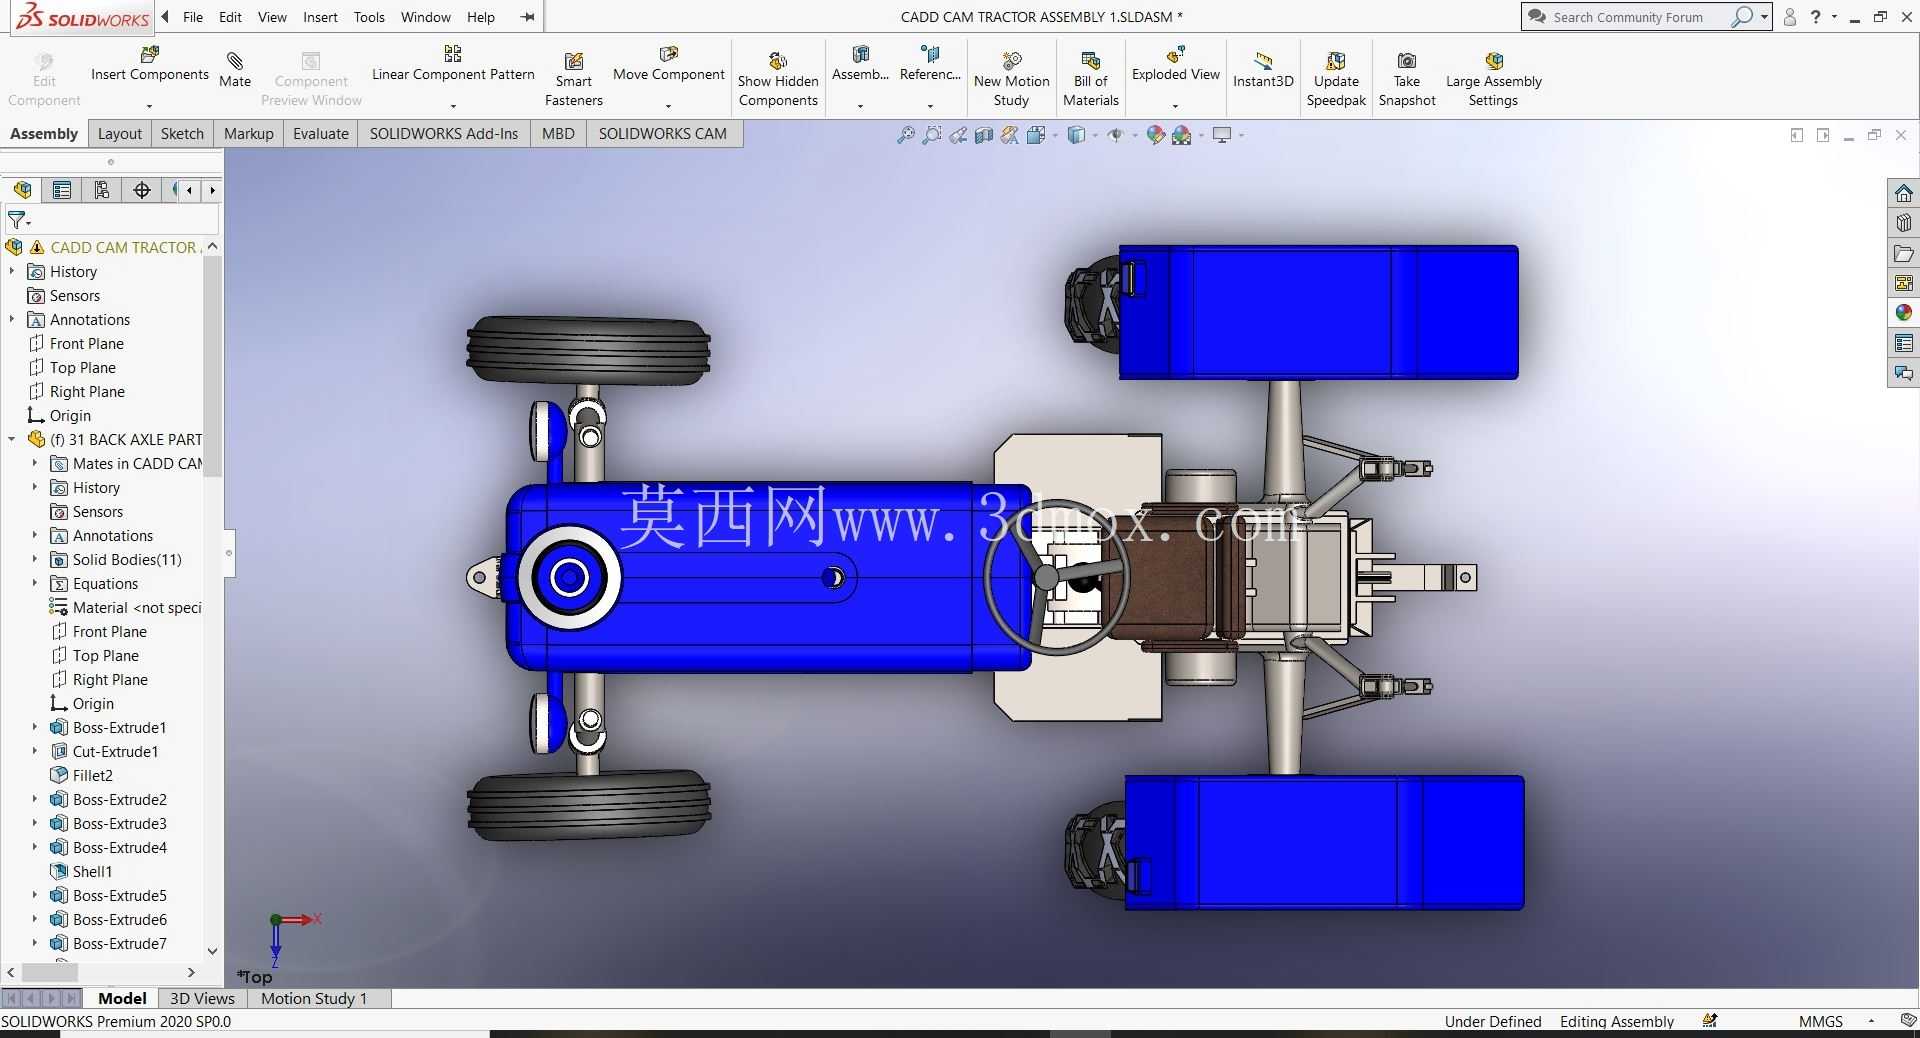Open the Appearances task pane
This screenshot has width=1920, height=1038.
1904,313
